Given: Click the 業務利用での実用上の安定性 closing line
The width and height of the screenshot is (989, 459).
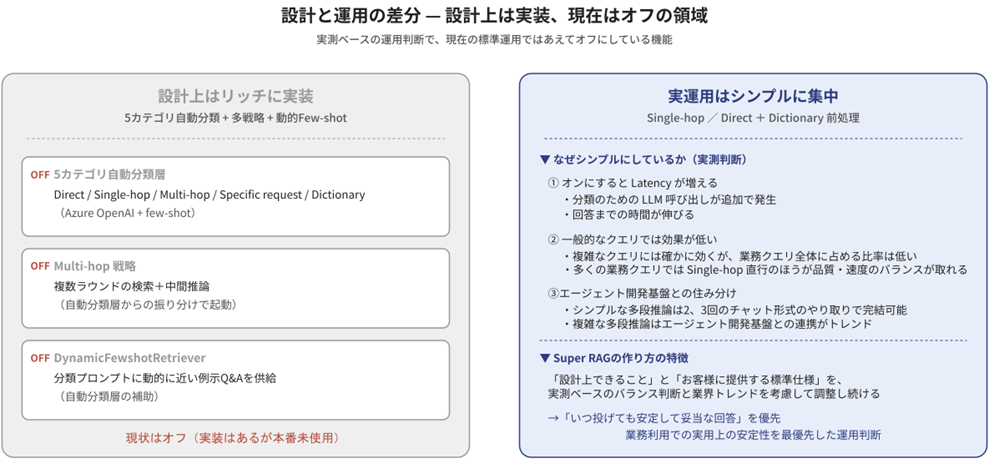Looking at the screenshot, I should point(752,435).
